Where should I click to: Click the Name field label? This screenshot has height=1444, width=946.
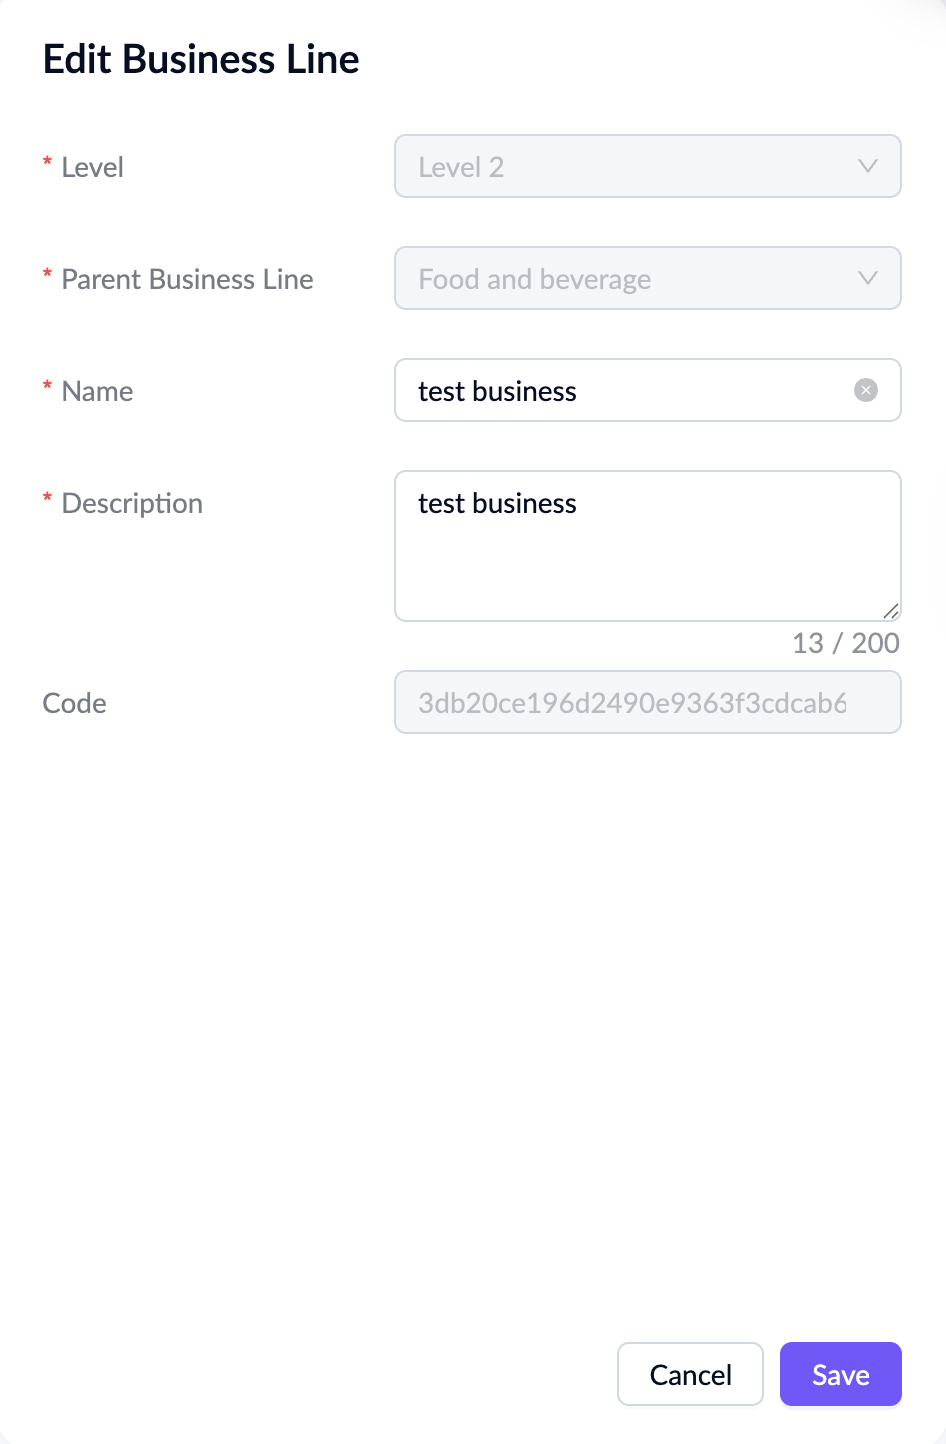[97, 391]
